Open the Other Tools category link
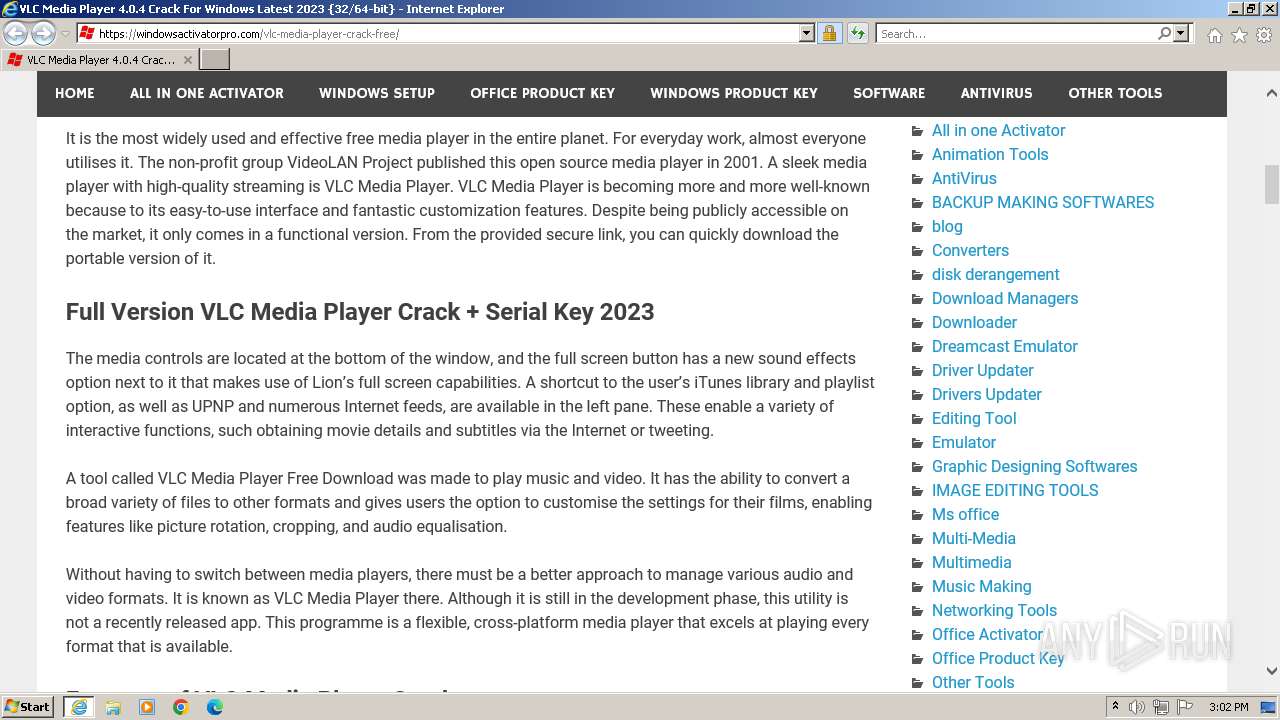The image size is (1280, 720). point(973,682)
